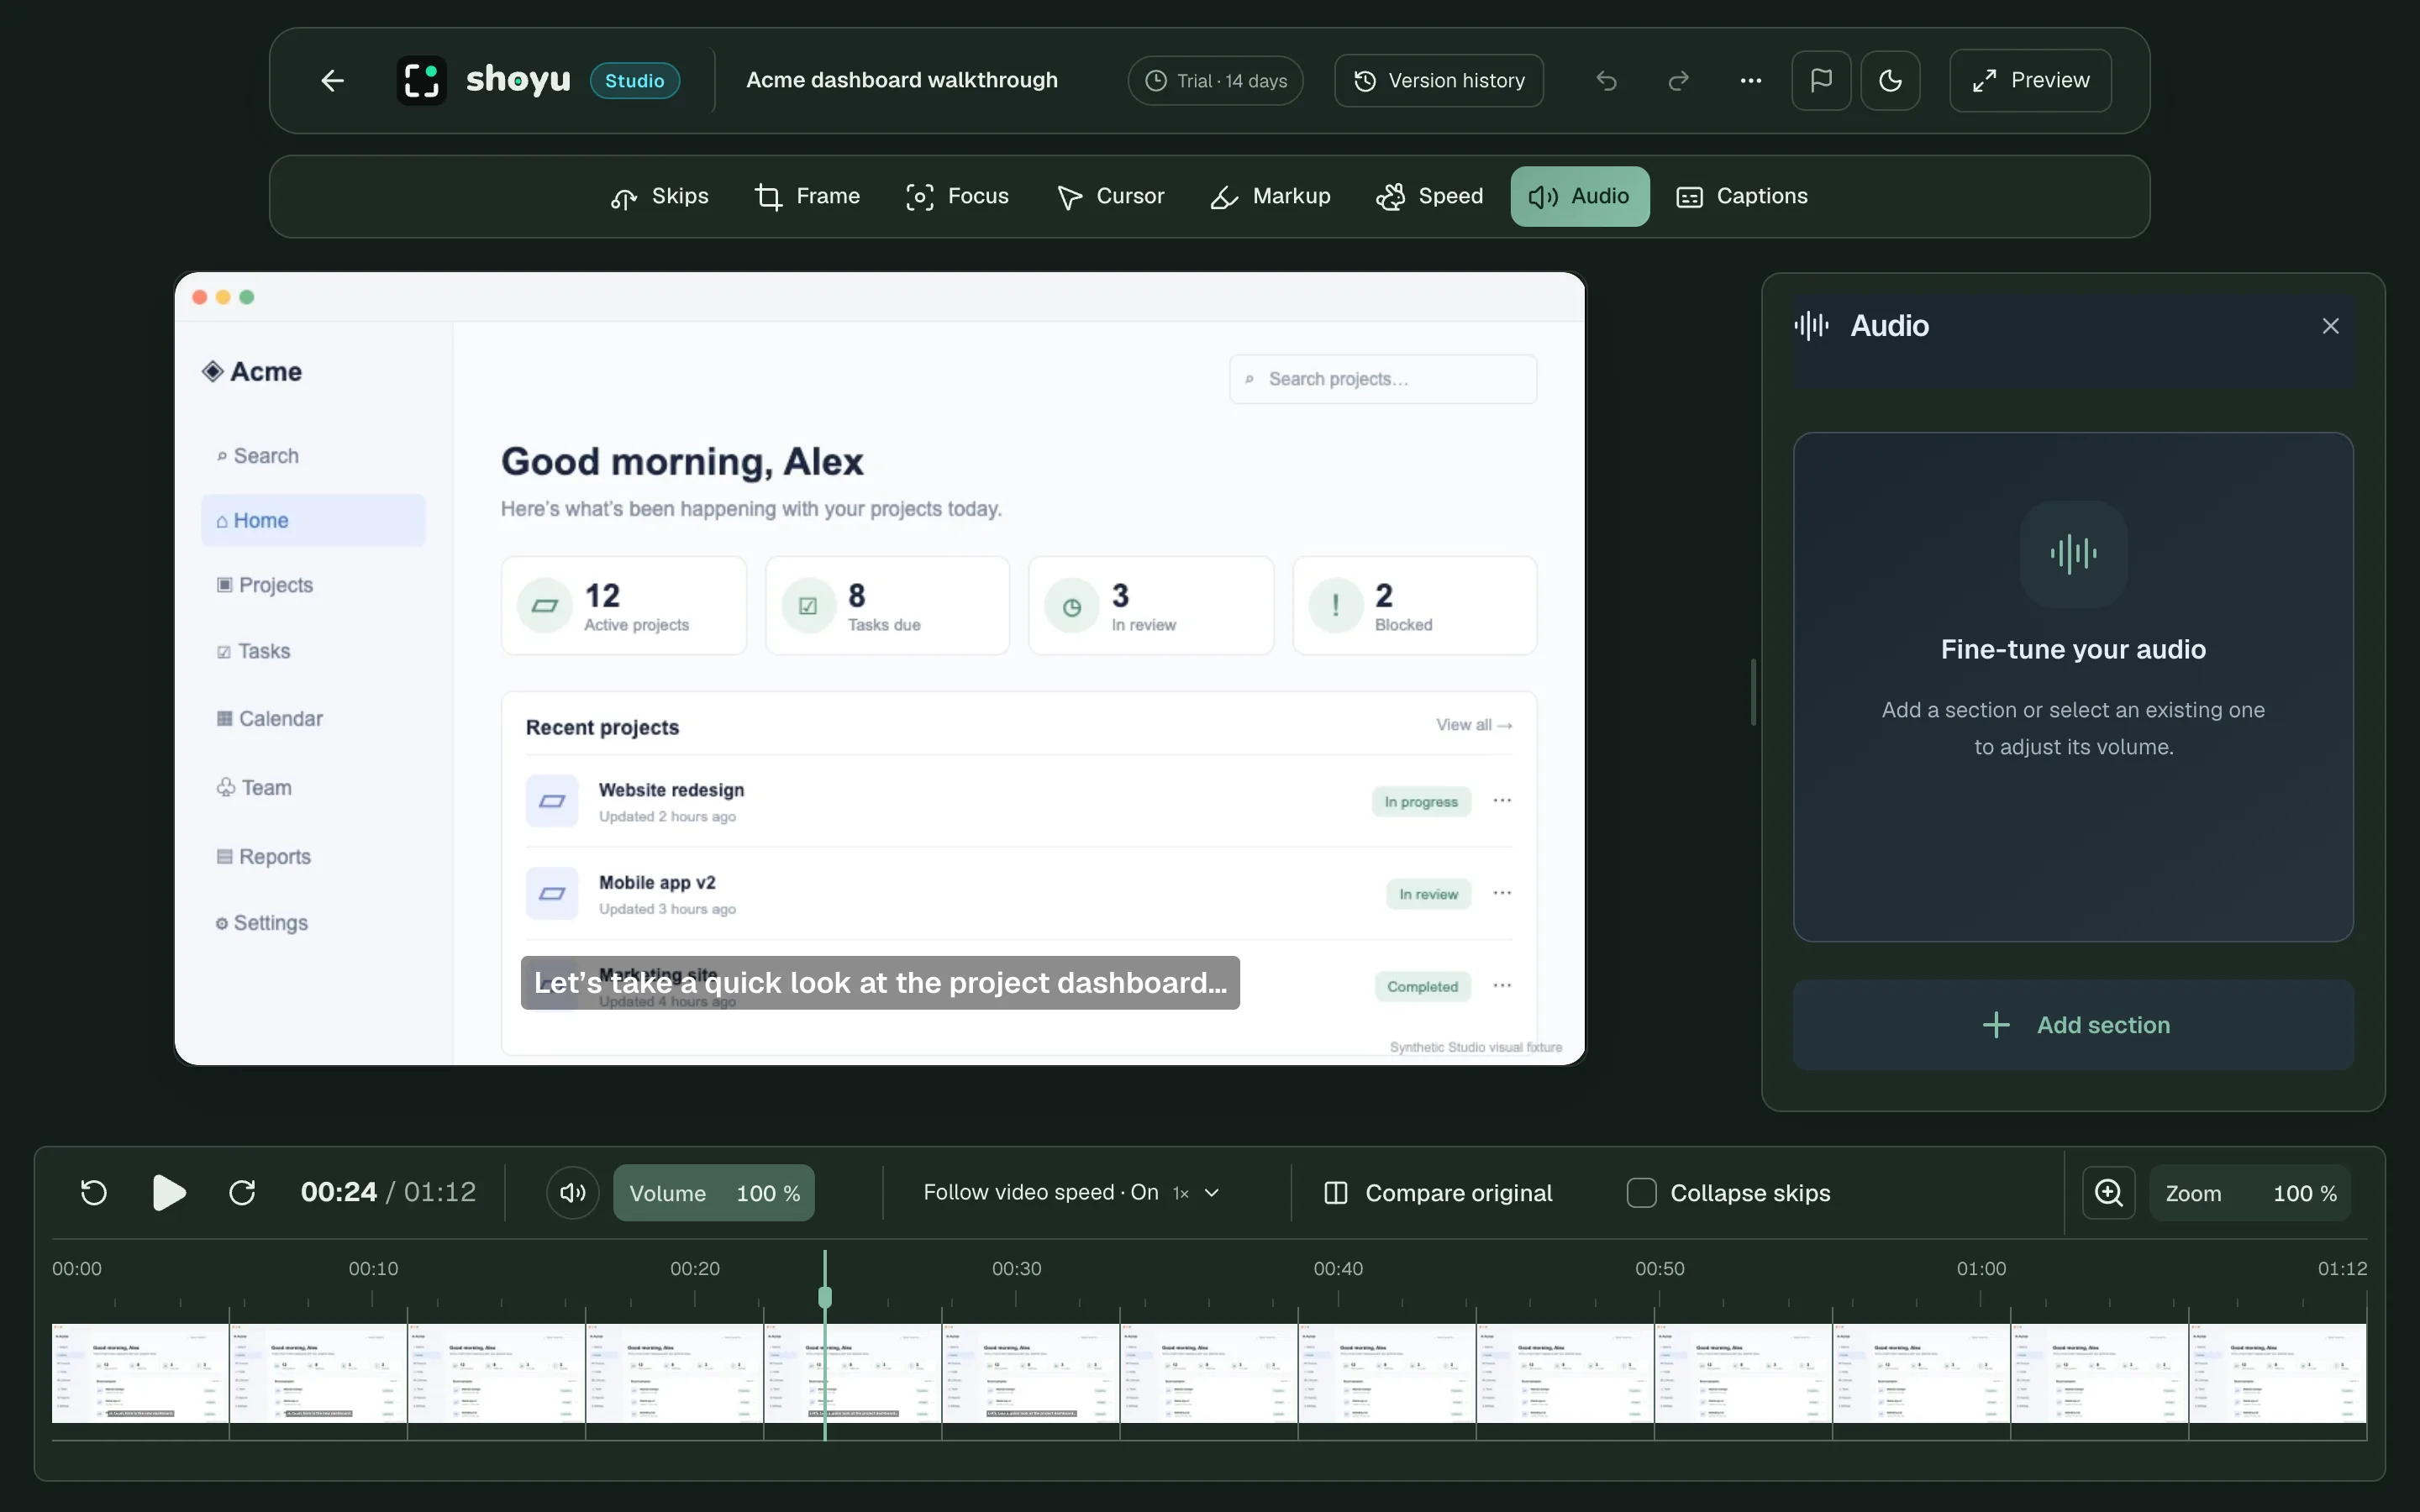Viewport: 2420px width, 1512px height.
Task: Select the Audio tool tab
Action: (1579, 196)
